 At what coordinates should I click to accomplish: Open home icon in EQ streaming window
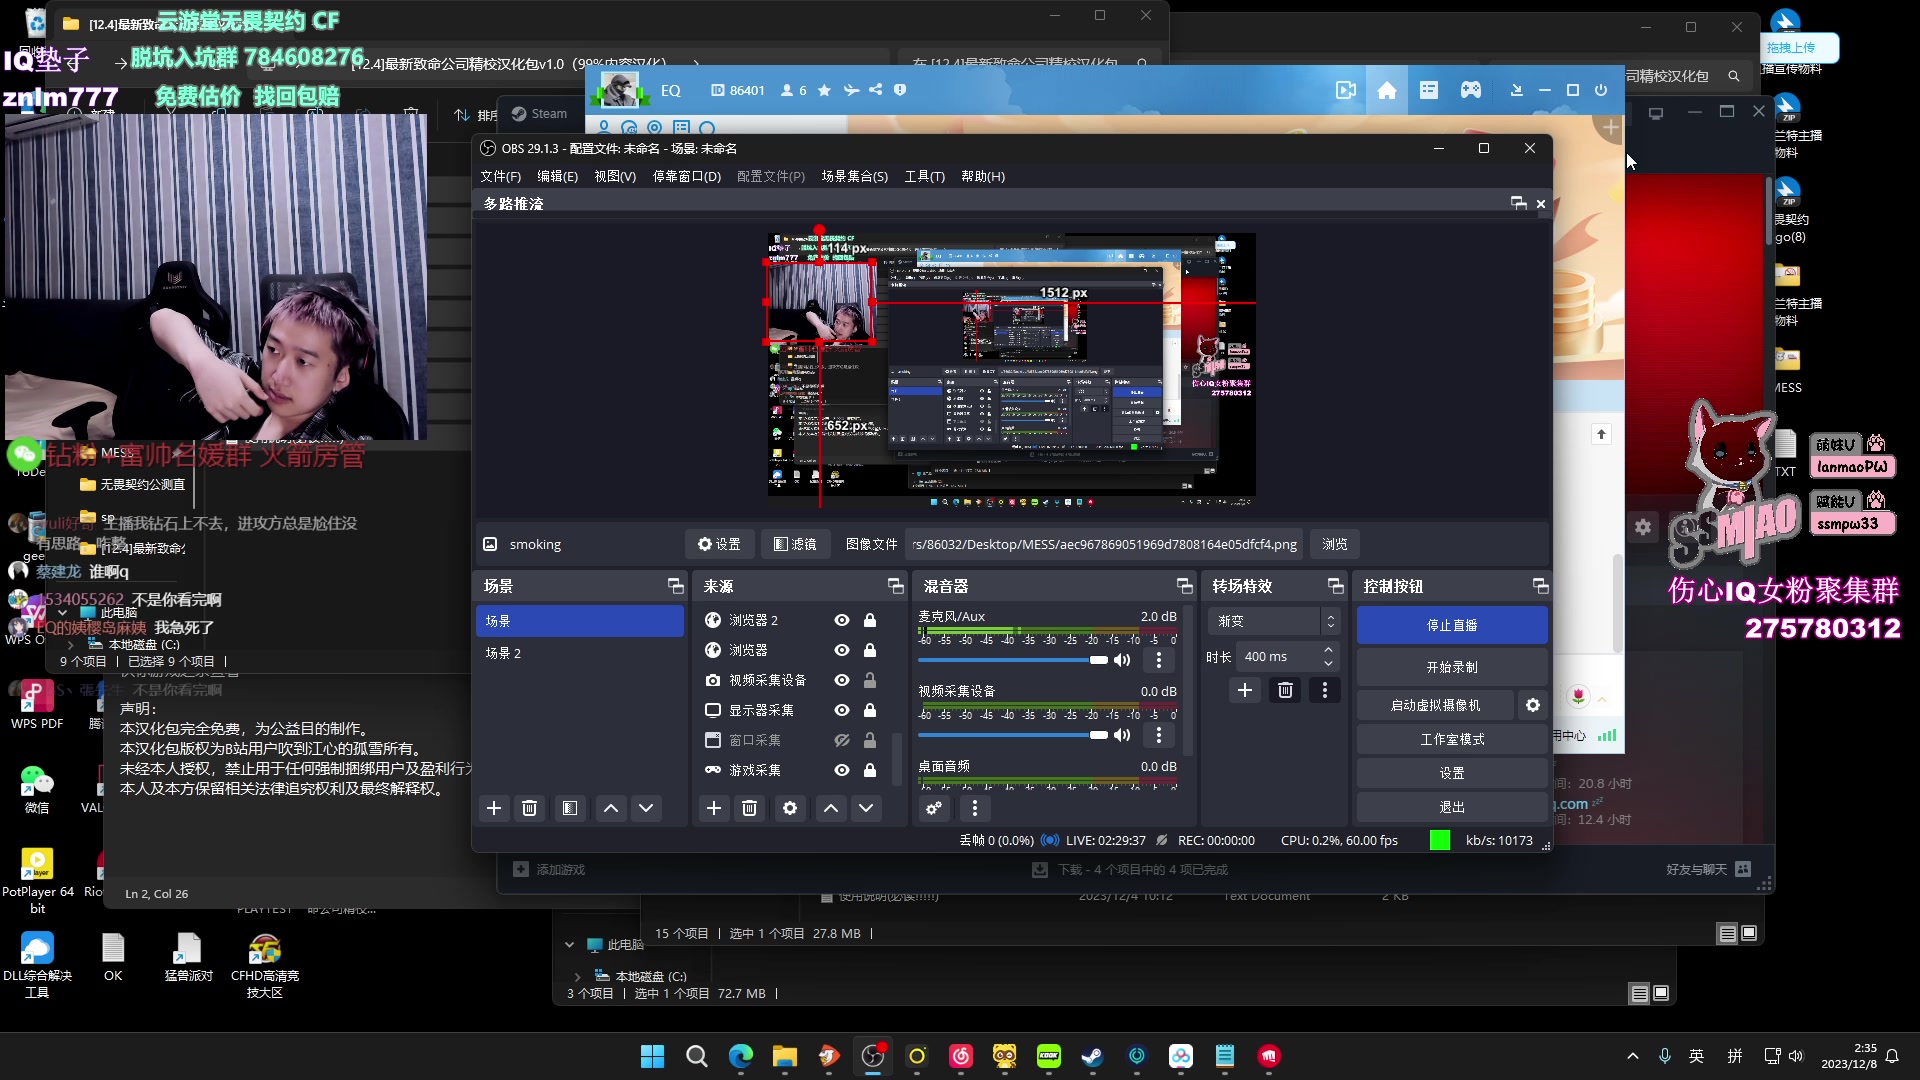pos(1387,90)
